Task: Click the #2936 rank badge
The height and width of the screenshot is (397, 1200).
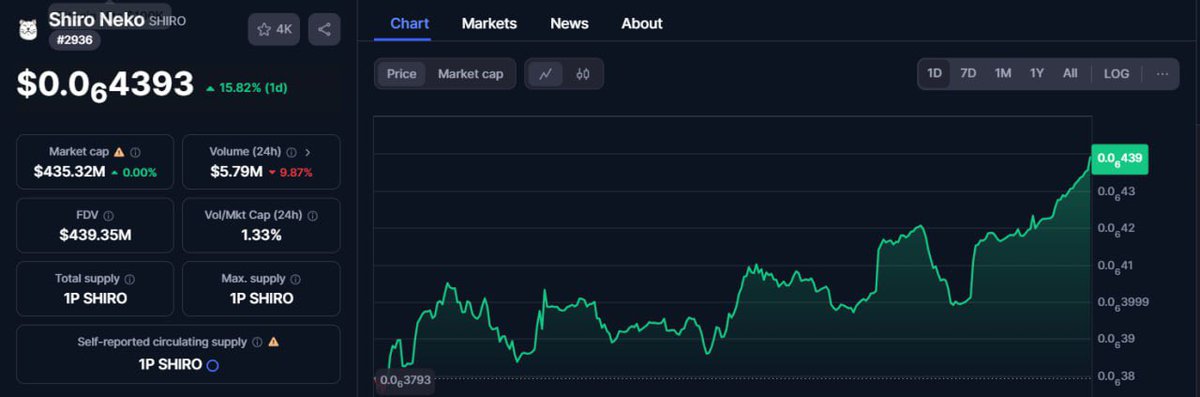Action: (x=74, y=40)
